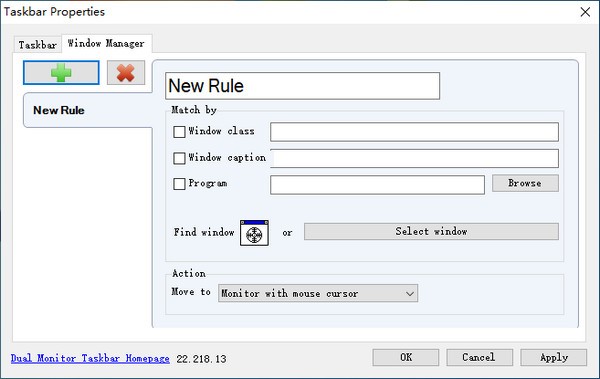The image size is (600, 379).
Task: Click the rule name text field
Action: (302, 86)
